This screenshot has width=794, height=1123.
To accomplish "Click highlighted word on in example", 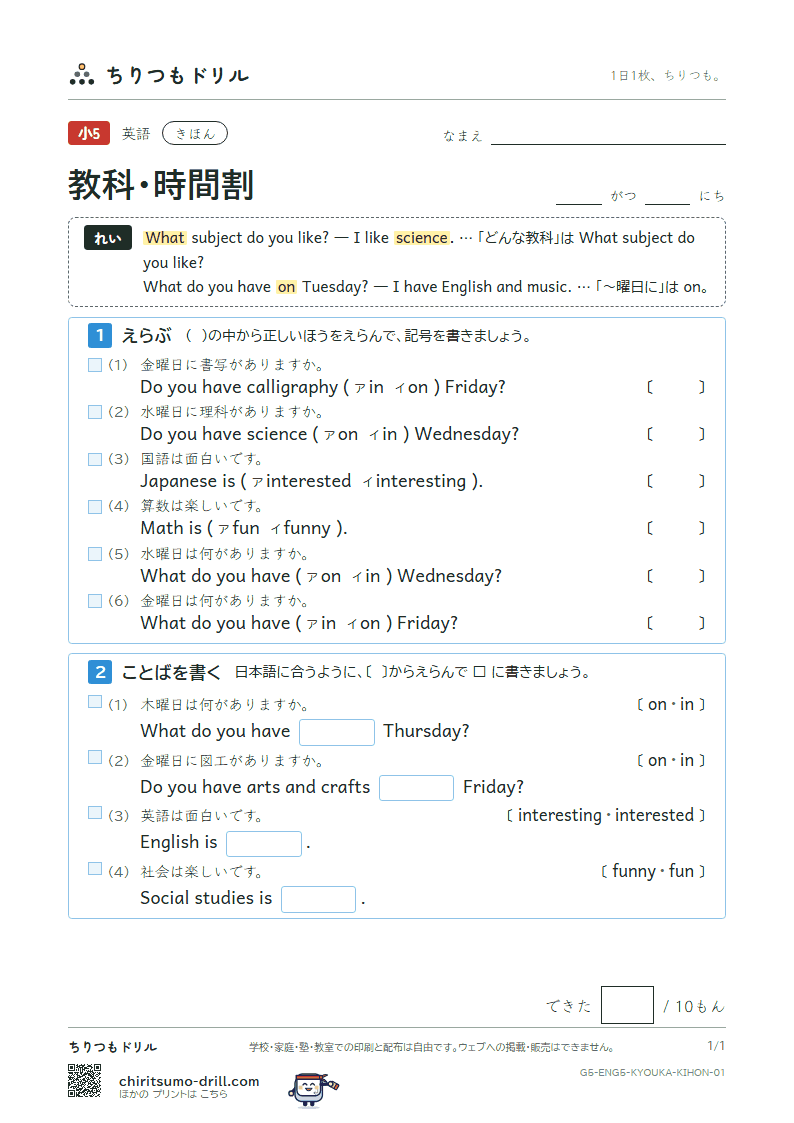I will pos(286,287).
